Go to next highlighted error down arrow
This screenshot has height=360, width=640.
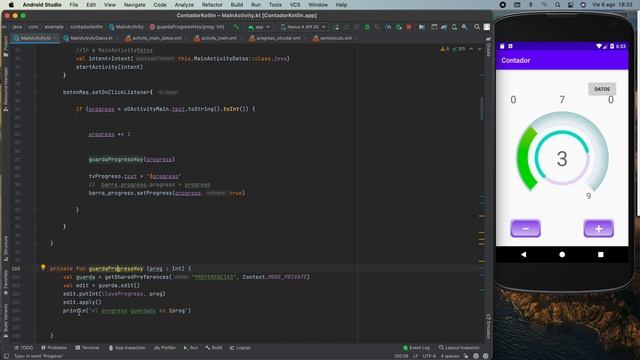[x=480, y=49]
